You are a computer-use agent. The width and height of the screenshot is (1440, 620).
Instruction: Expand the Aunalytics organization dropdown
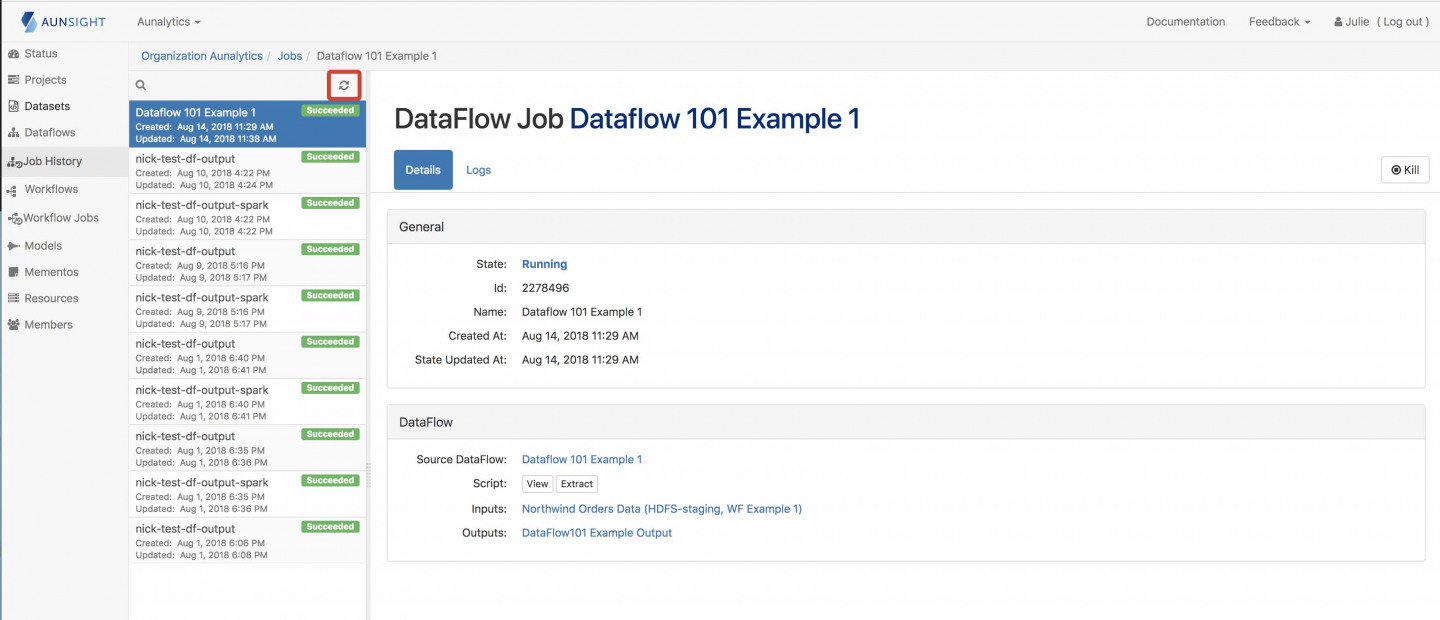168,21
